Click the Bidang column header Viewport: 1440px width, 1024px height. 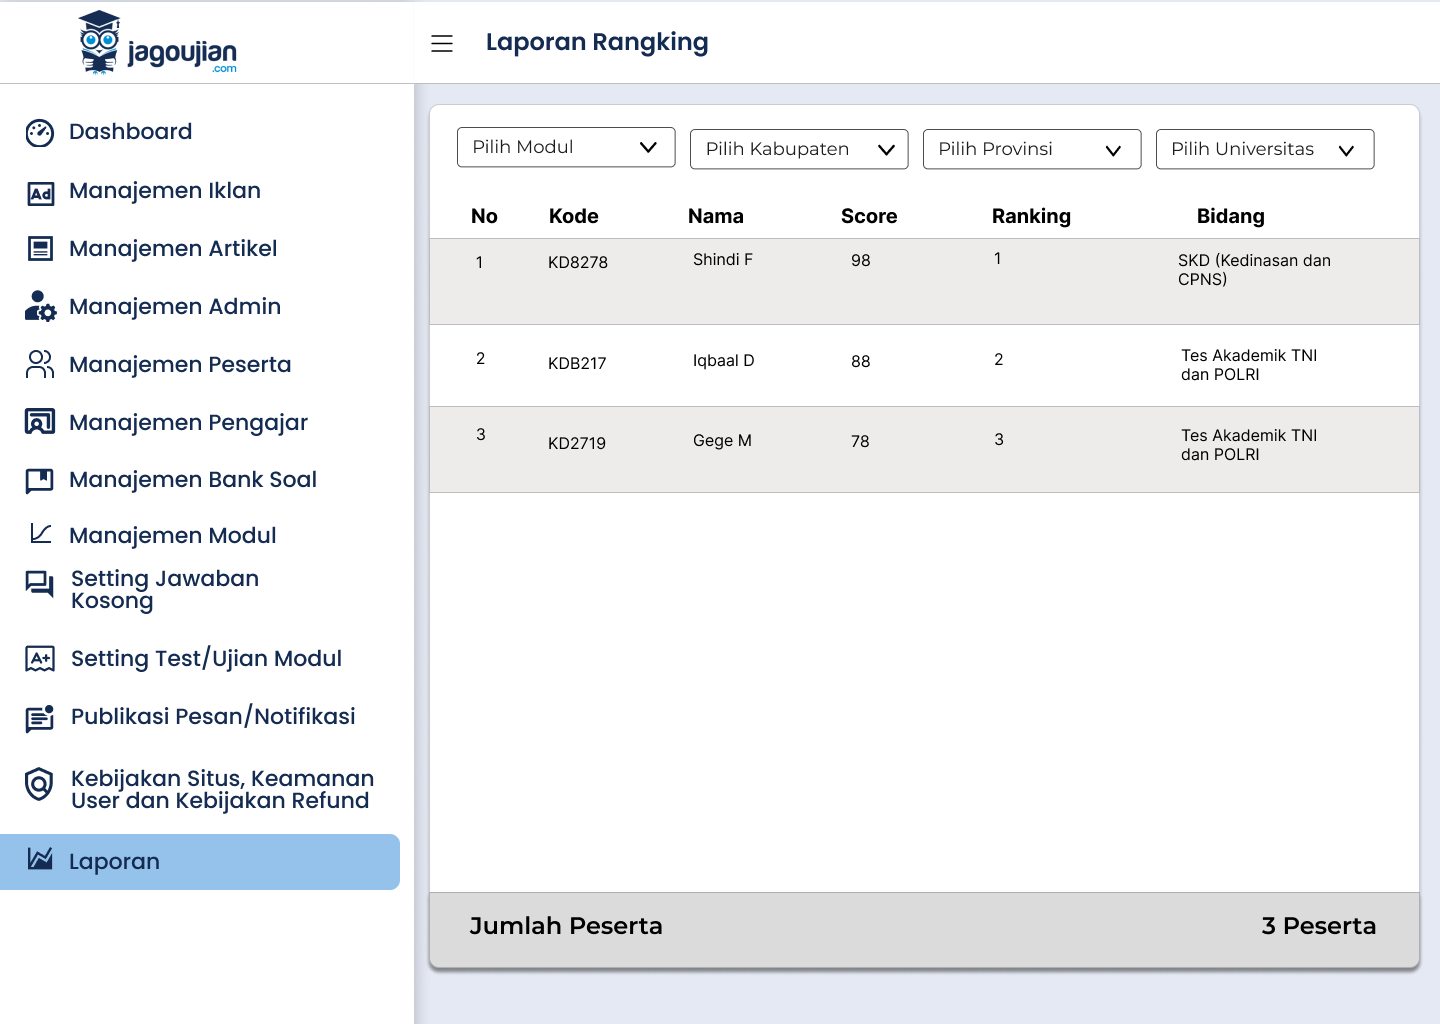[x=1231, y=216]
